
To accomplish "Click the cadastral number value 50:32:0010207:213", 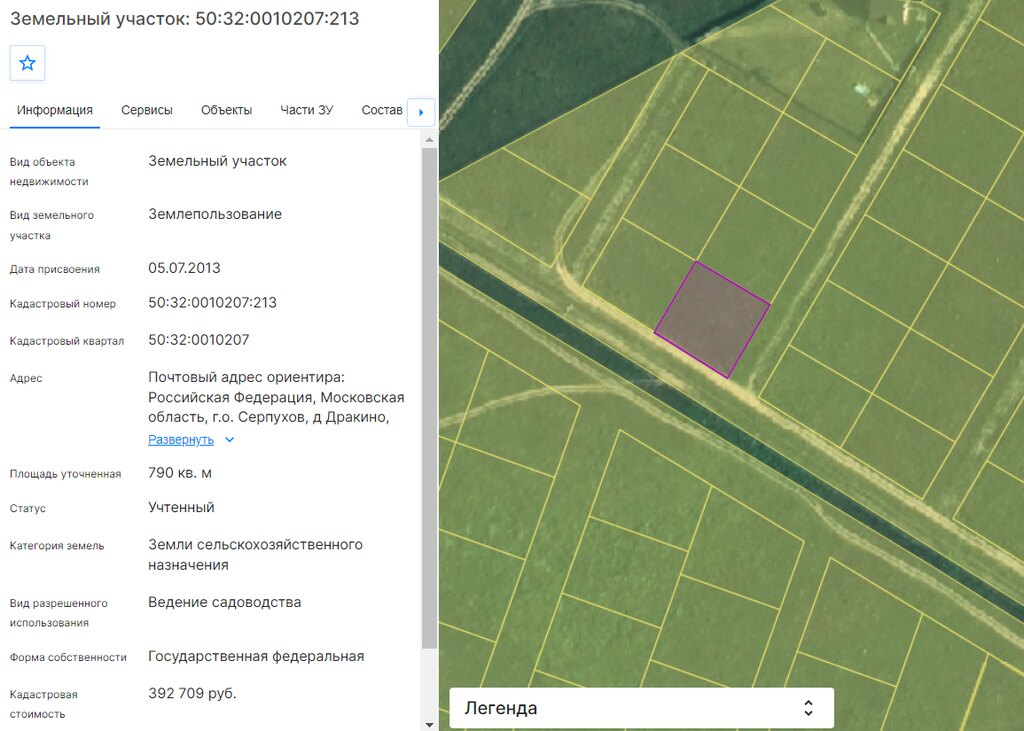I will 212,302.
